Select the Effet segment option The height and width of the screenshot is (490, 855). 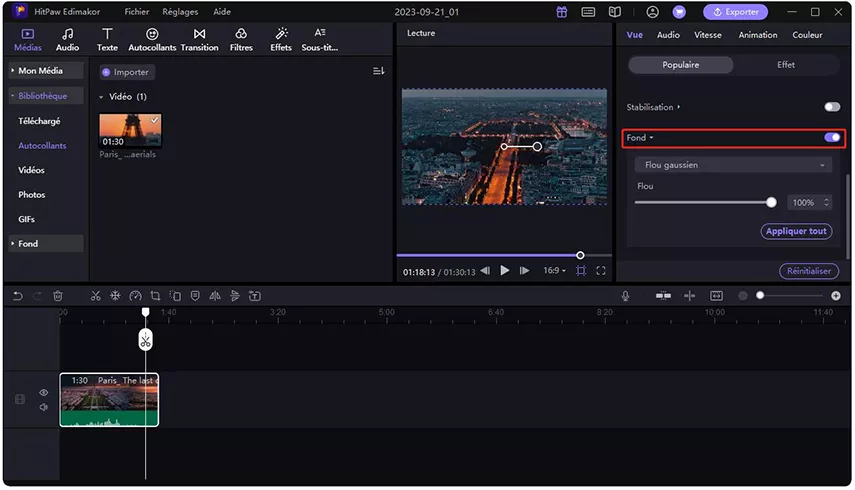coord(785,65)
